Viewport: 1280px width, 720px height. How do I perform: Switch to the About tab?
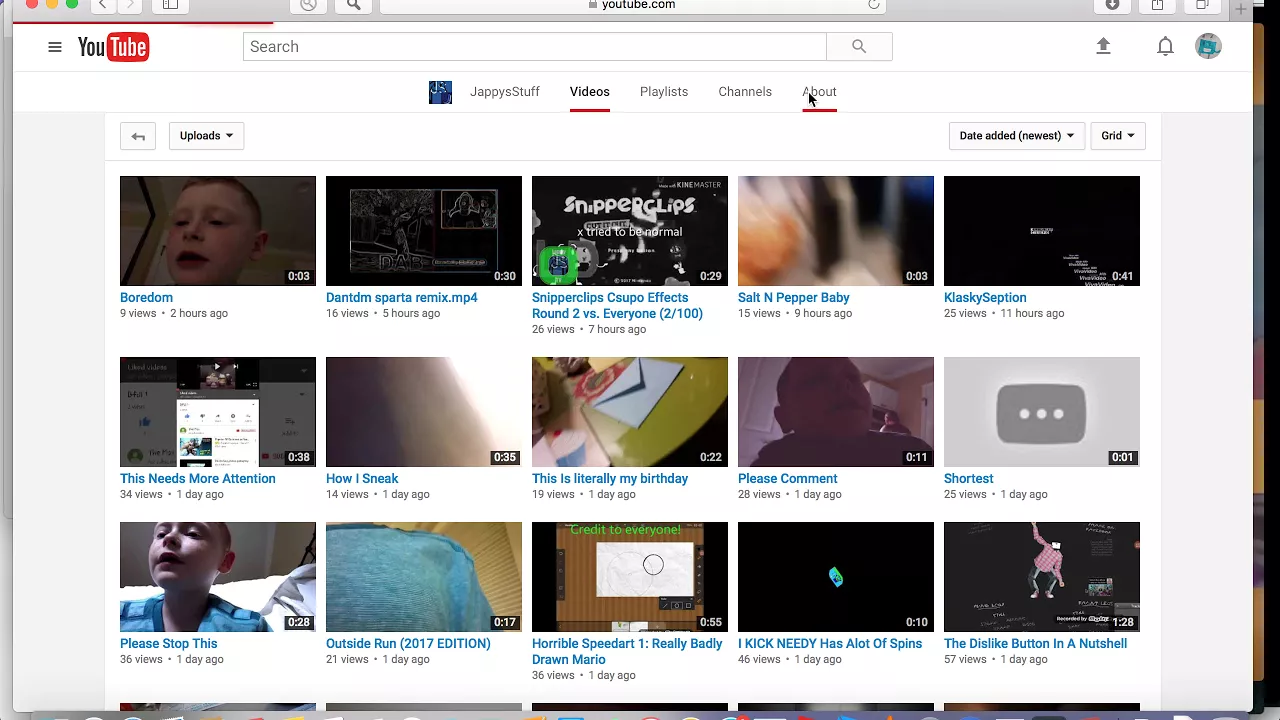pyautogui.click(x=819, y=92)
